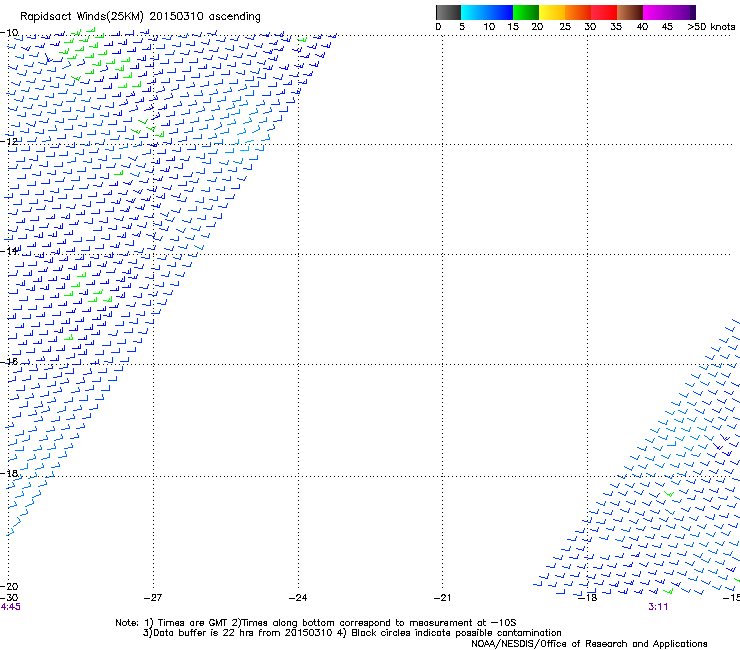Click the -27 longitude axis label
The width and height of the screenshot is (740, 650).
153,598
